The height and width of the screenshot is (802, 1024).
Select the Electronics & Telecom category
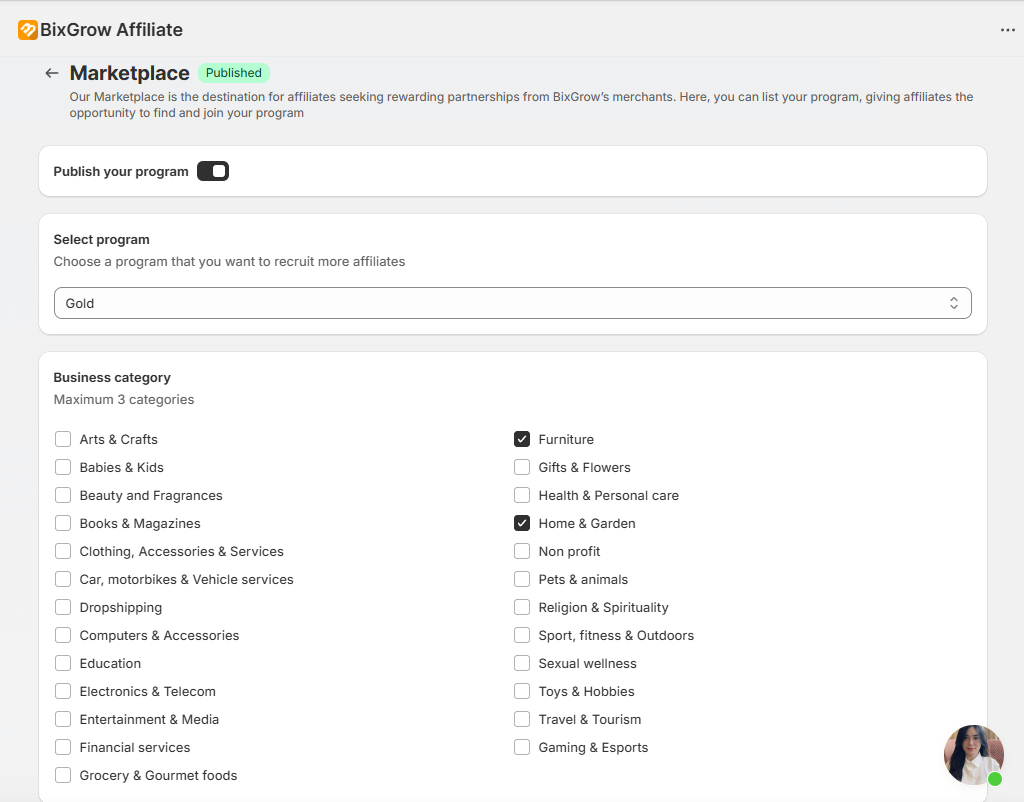[63, 691]
